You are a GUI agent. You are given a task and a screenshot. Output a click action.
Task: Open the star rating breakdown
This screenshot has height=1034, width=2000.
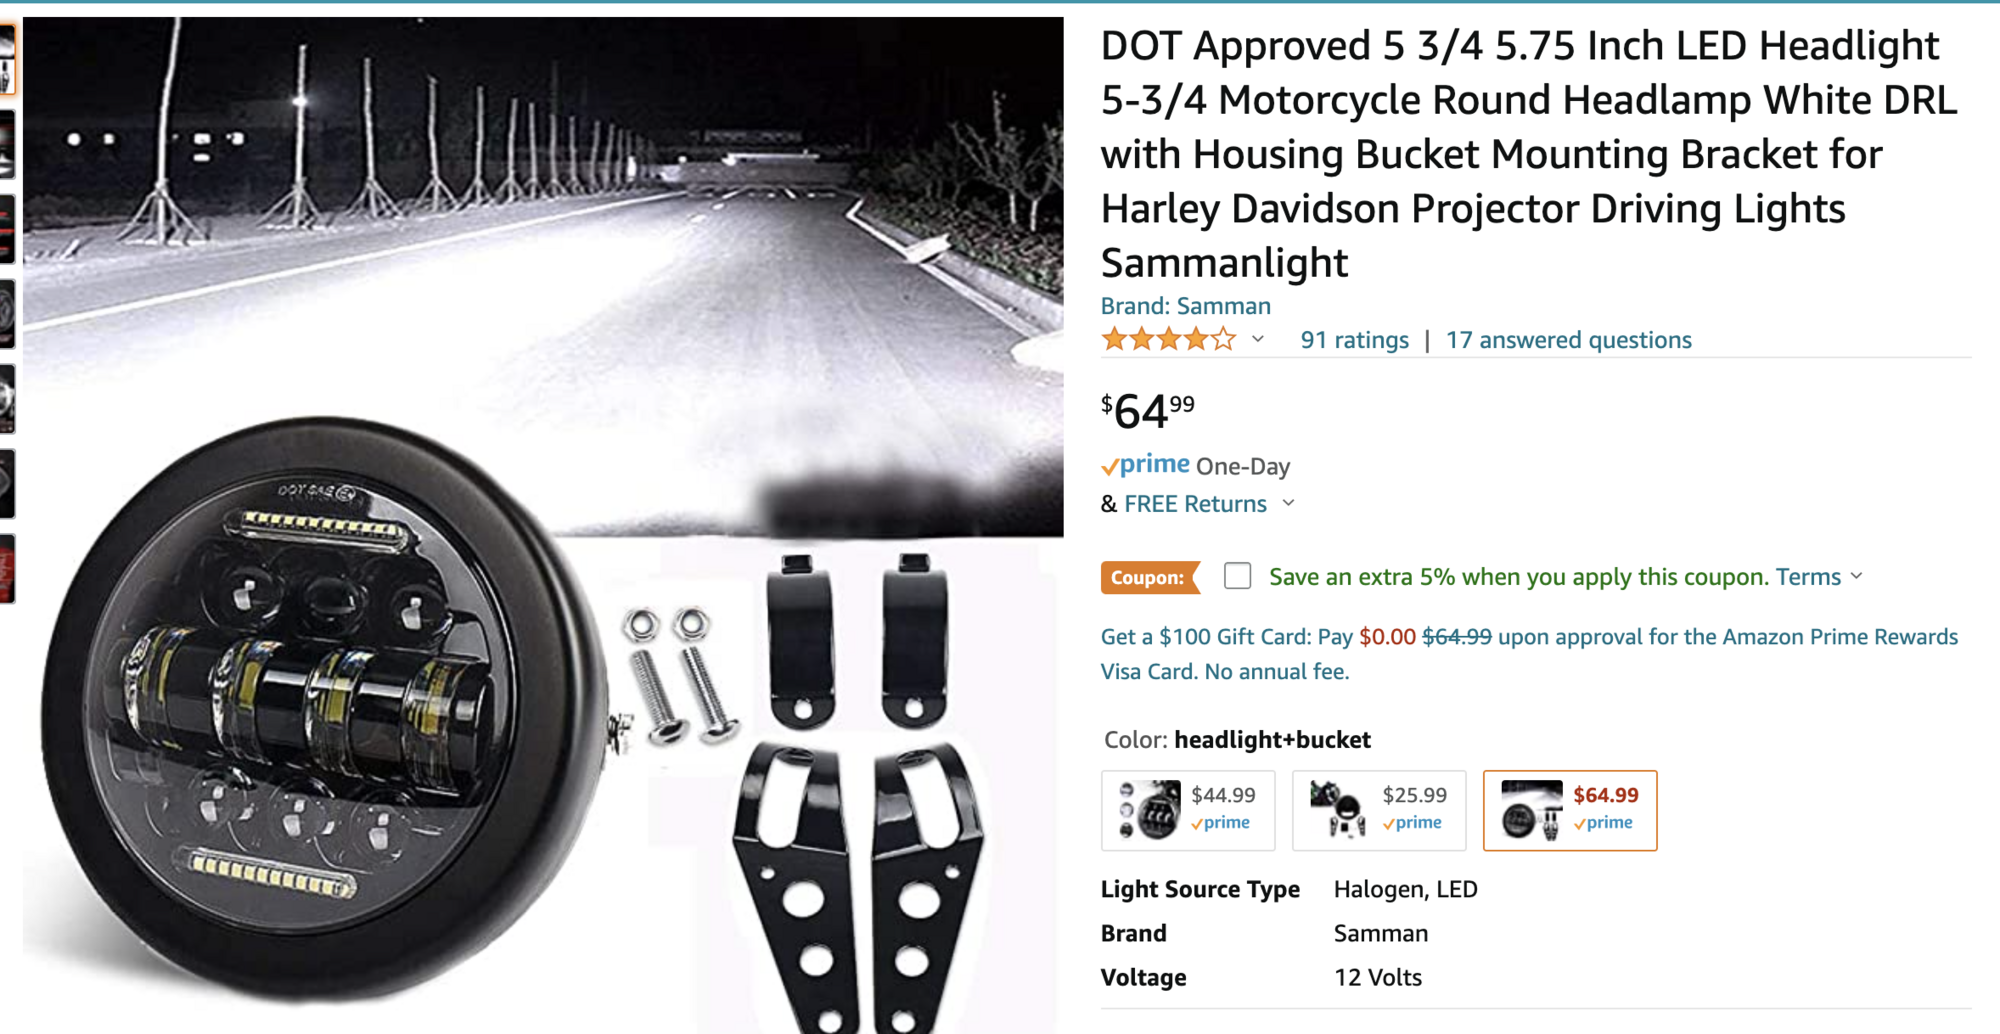click(x=1168, y=340)
